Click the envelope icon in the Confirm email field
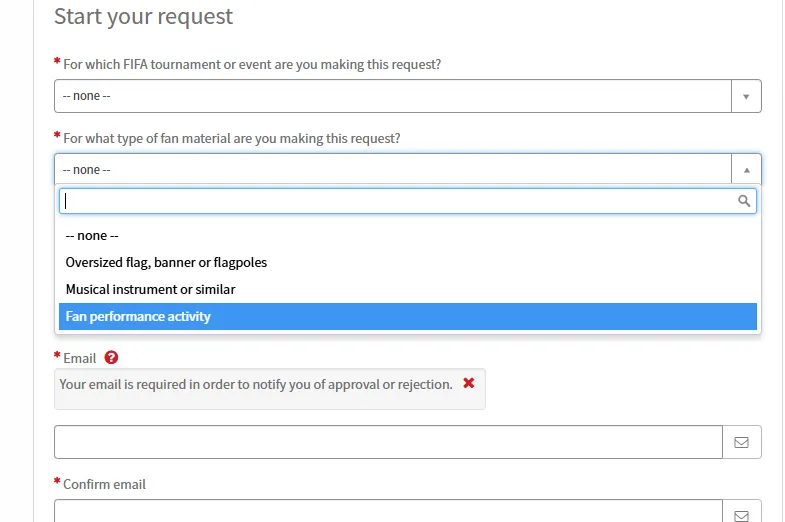Image resolution: width=785 pixels, height=522 pixels. pos(741,514)
